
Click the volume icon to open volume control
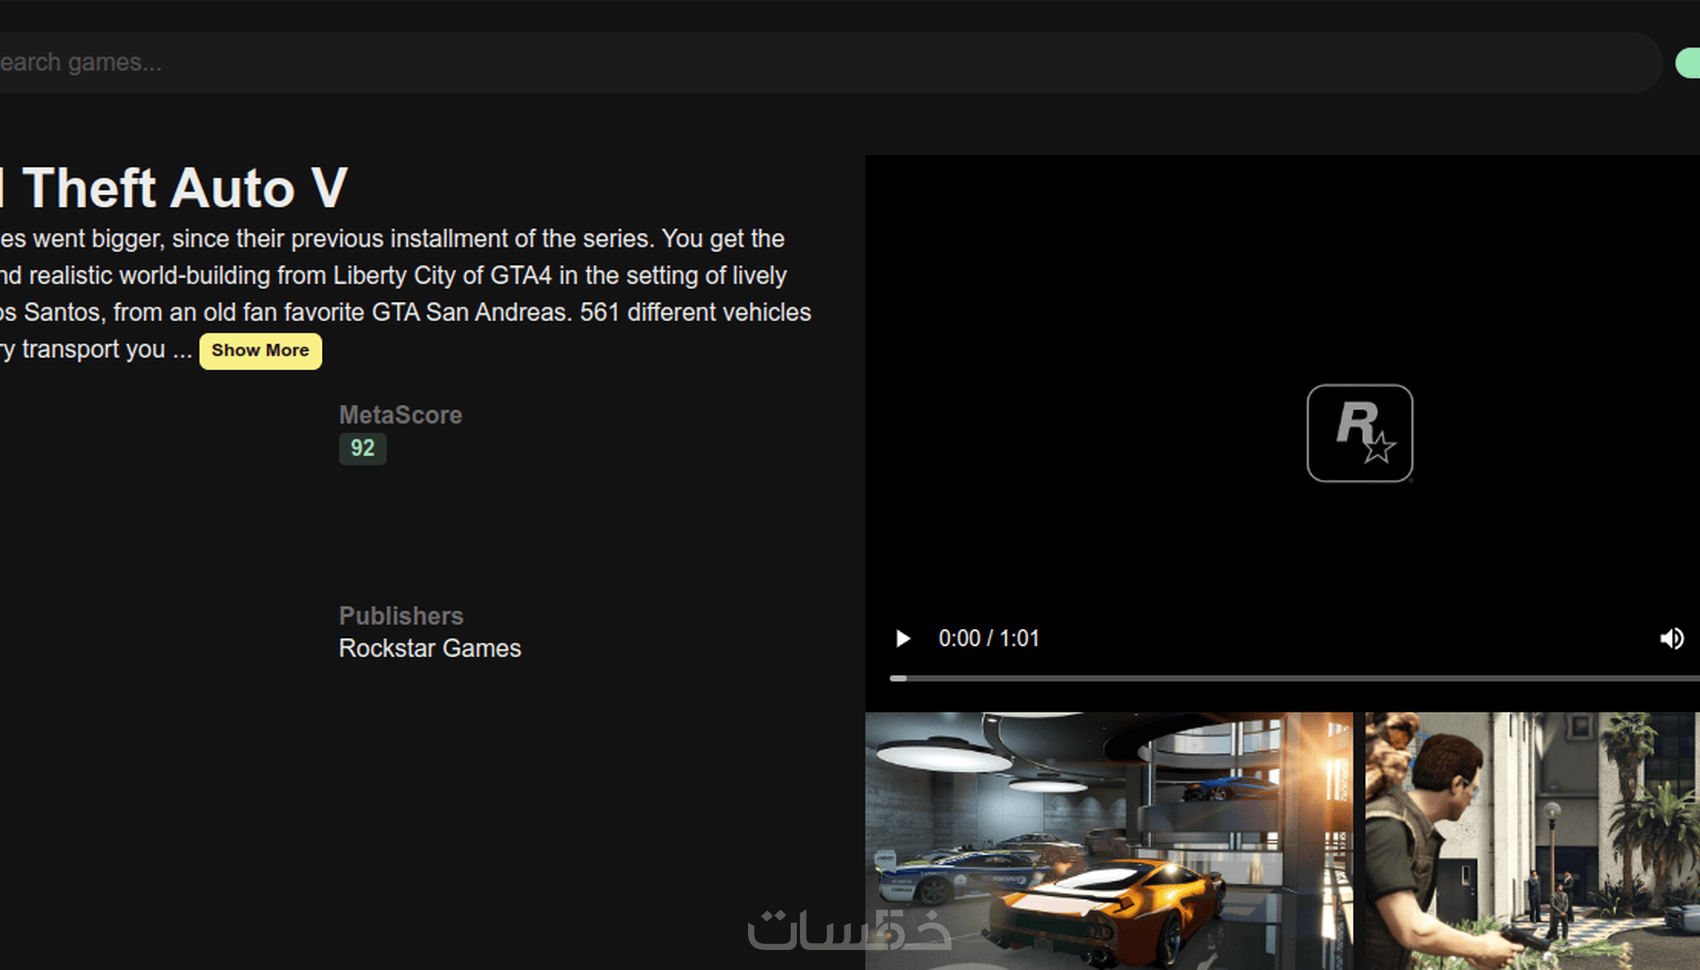click(1671, 639)
